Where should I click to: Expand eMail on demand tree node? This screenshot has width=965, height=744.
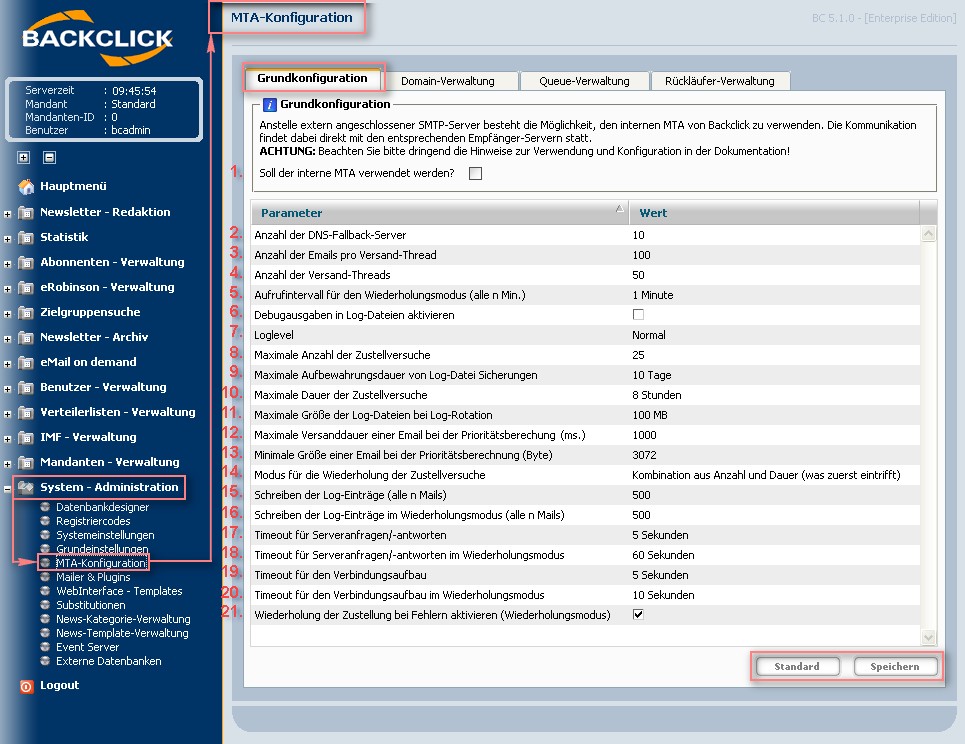[x=7, y=364]
